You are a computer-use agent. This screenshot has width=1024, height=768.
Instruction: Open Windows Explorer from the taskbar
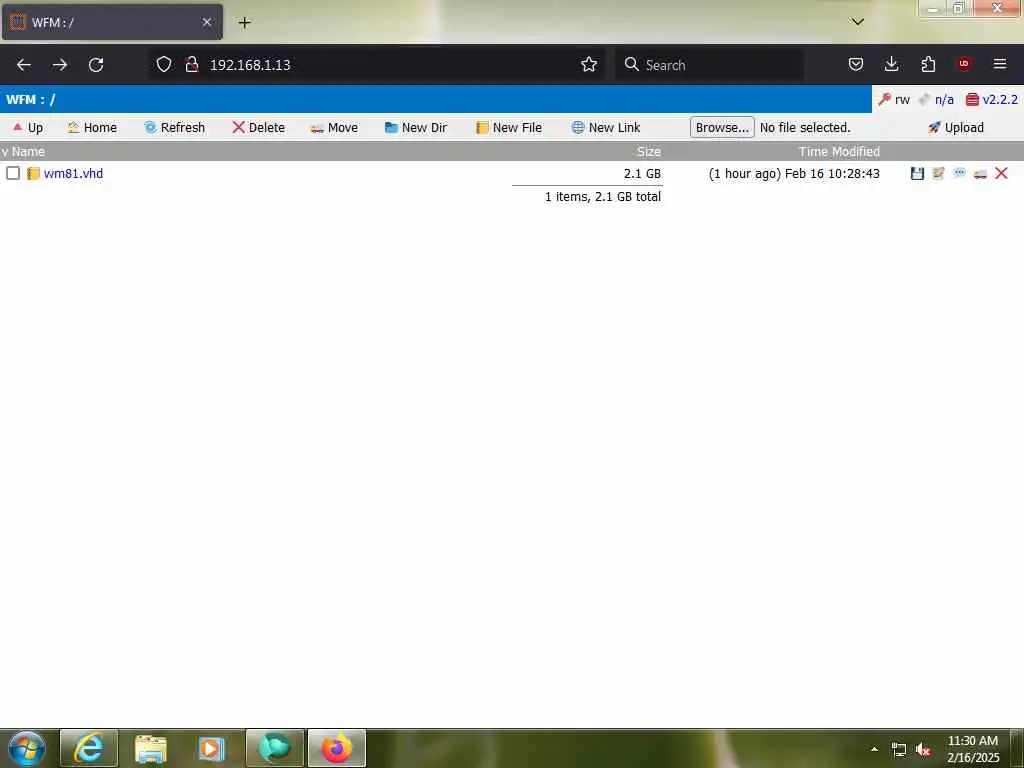(151, 748)
